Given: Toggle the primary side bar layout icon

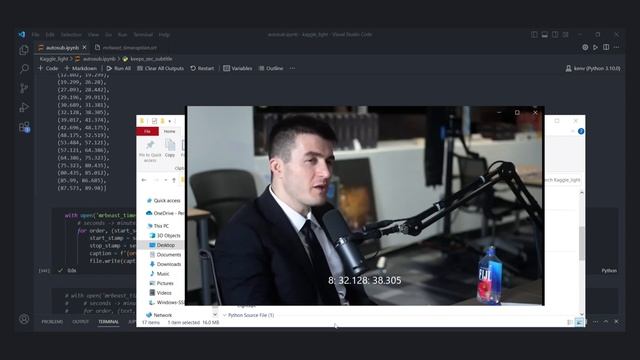Looking at the screenshot, I should point(534,35).
